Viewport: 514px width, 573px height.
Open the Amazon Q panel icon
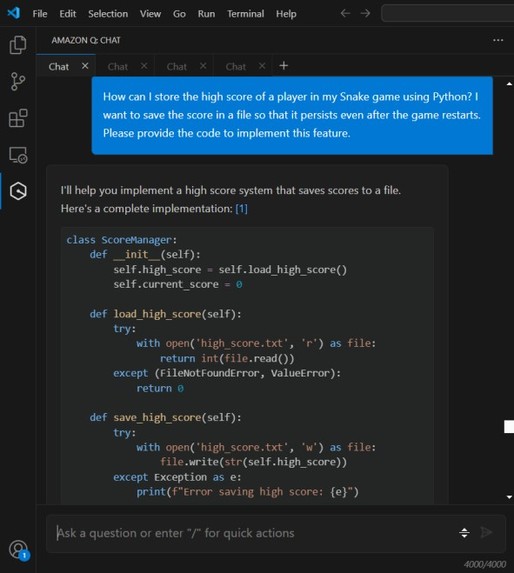pos(18,191)
